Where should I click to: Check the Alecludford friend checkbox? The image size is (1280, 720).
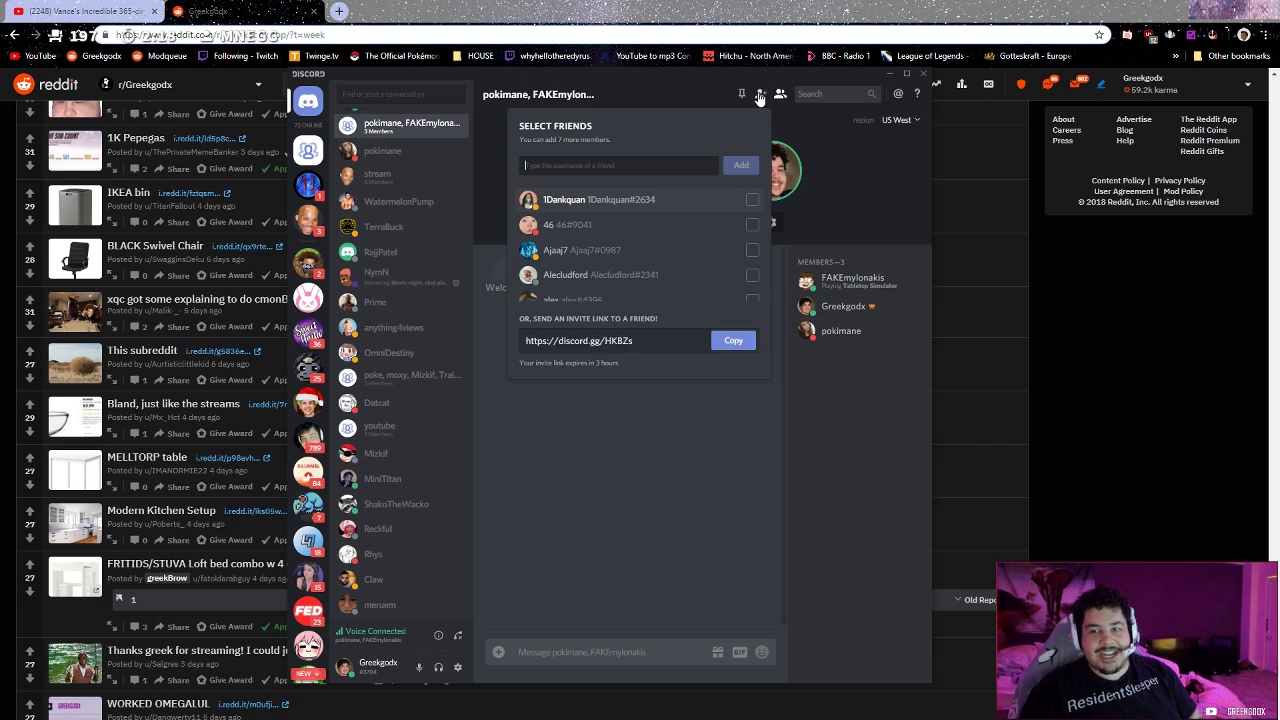point(752,275)
